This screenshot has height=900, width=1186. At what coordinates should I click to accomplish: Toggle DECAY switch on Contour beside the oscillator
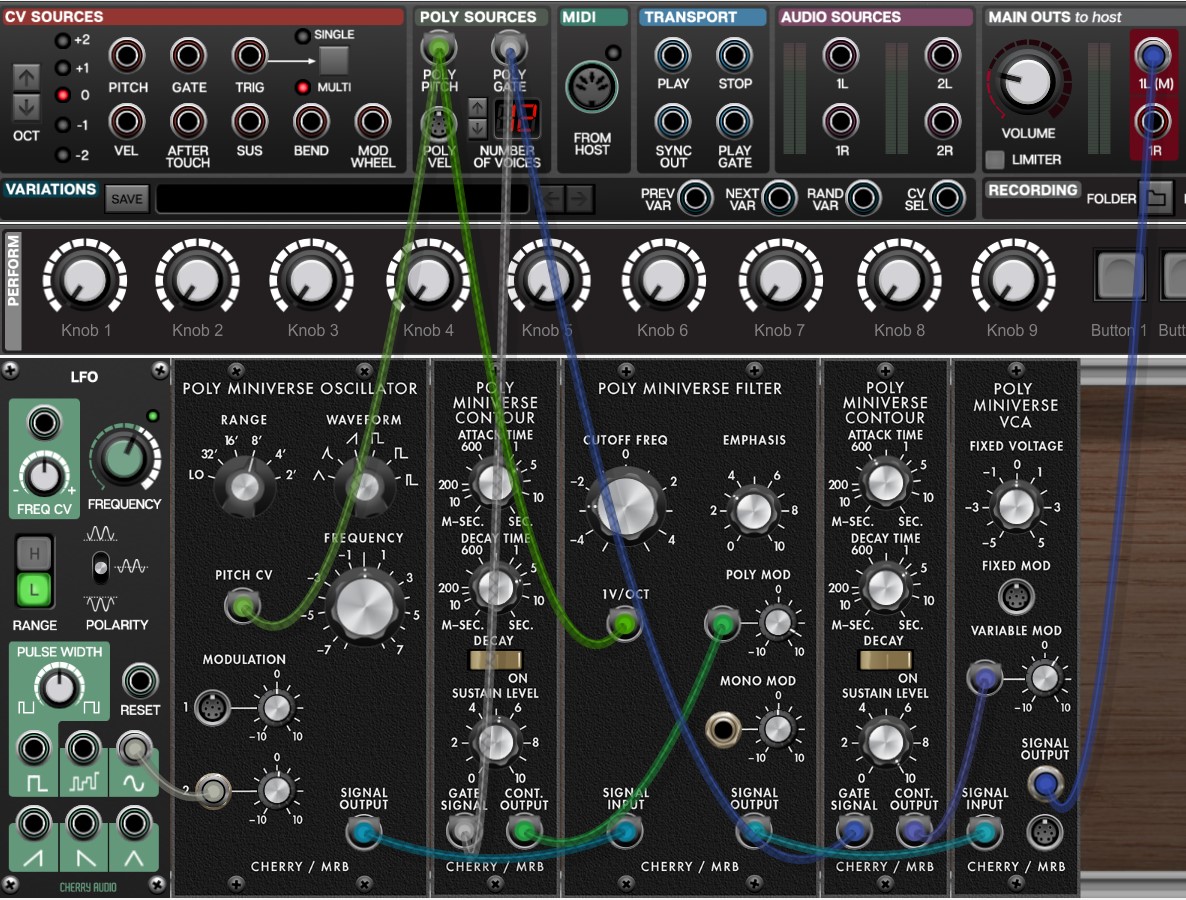point(495,659)
